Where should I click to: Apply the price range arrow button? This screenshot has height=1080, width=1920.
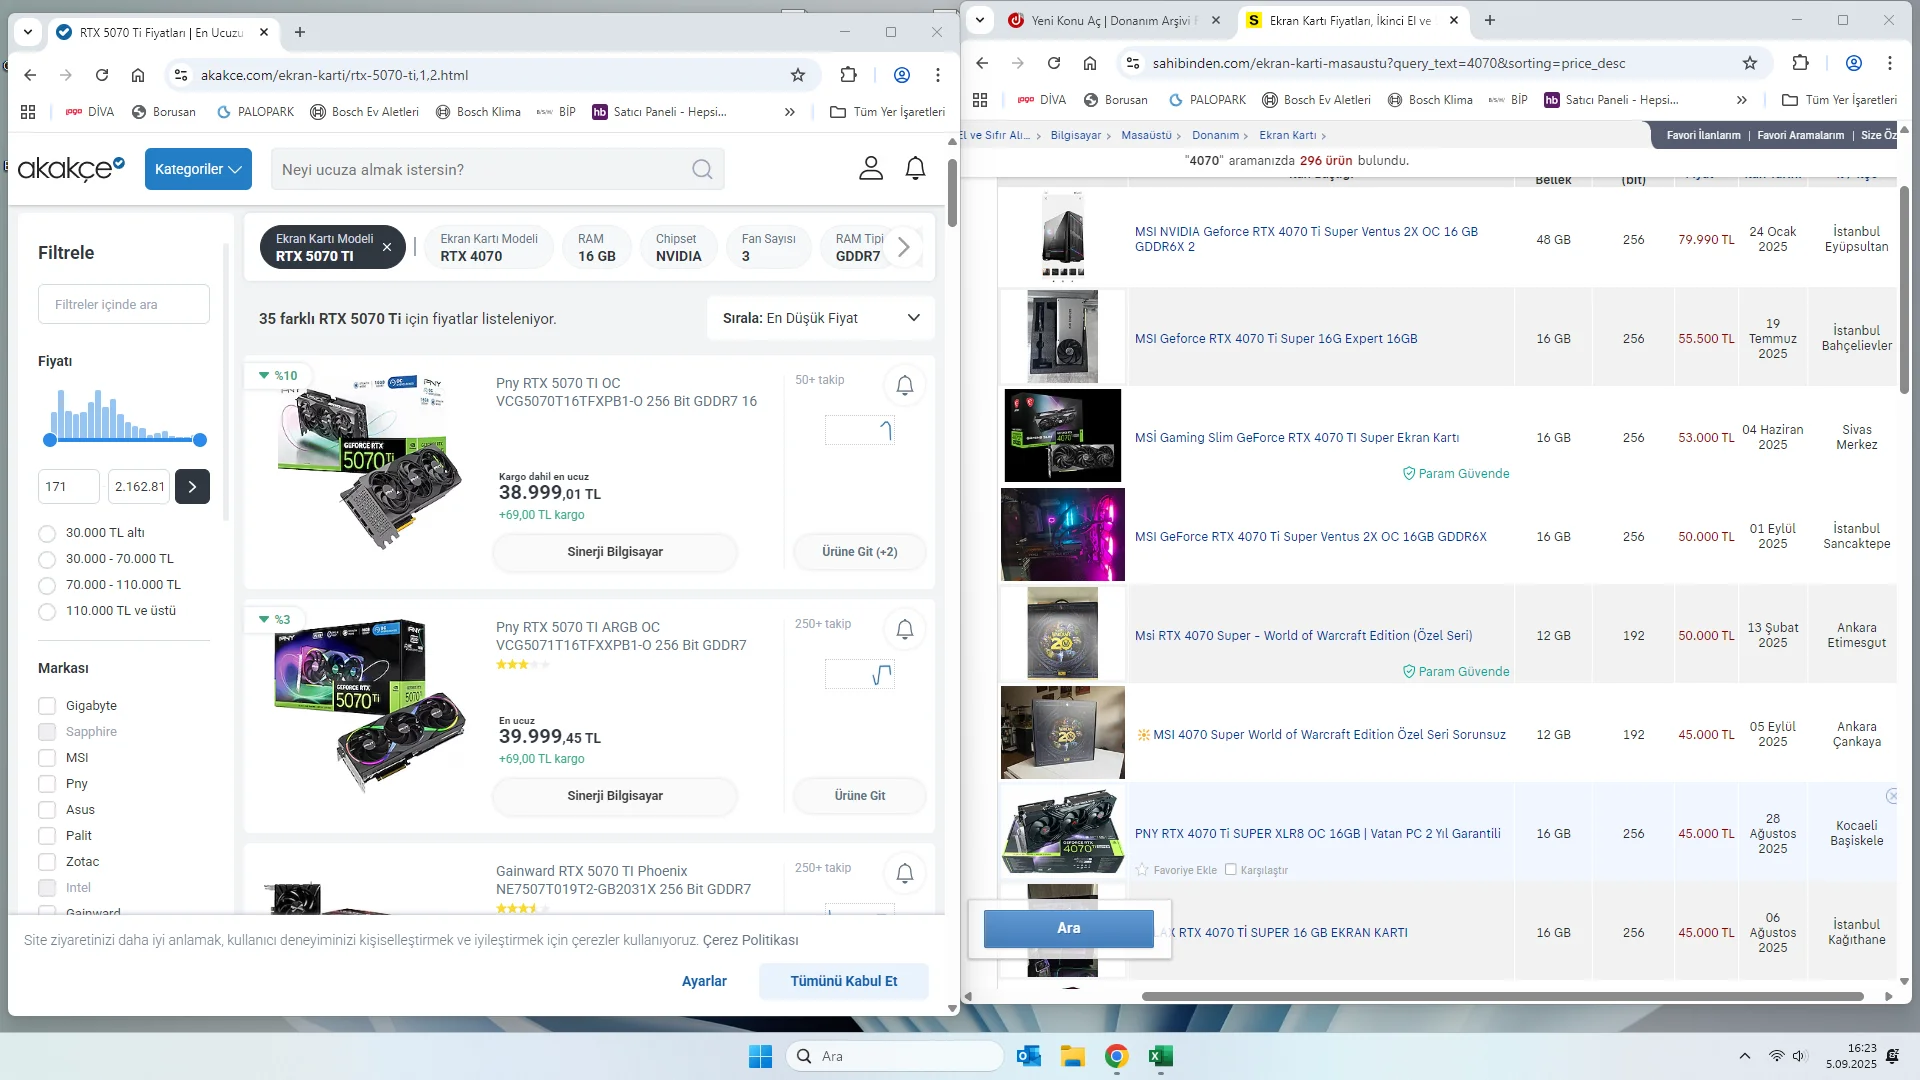(192, 487)
